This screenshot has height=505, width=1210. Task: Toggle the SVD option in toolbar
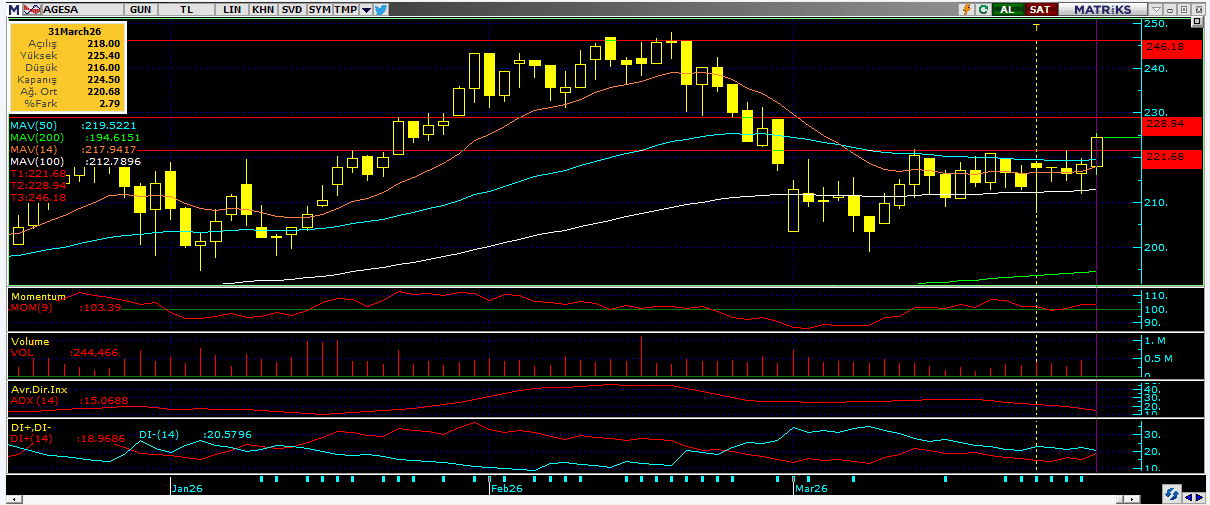[291, 9]
